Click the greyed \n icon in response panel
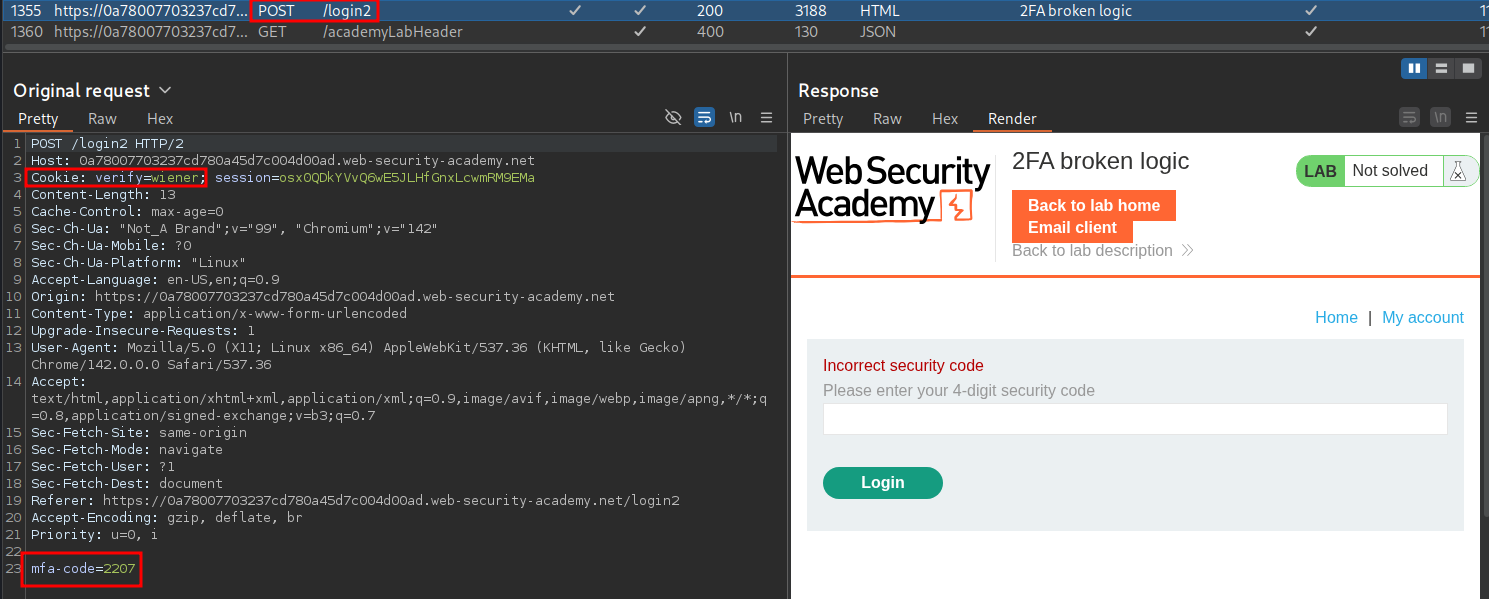 (1440, 117)
